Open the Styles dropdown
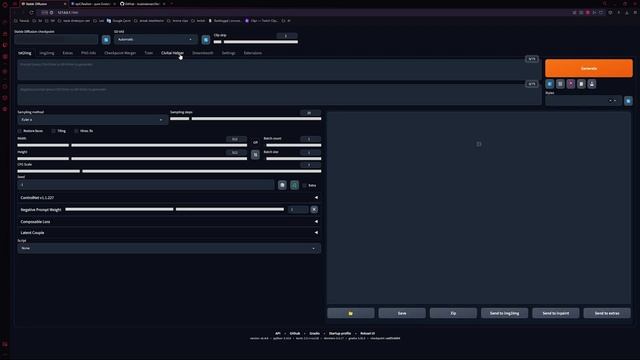The width and height of the screenshot is (640, 360). [583, 101]
